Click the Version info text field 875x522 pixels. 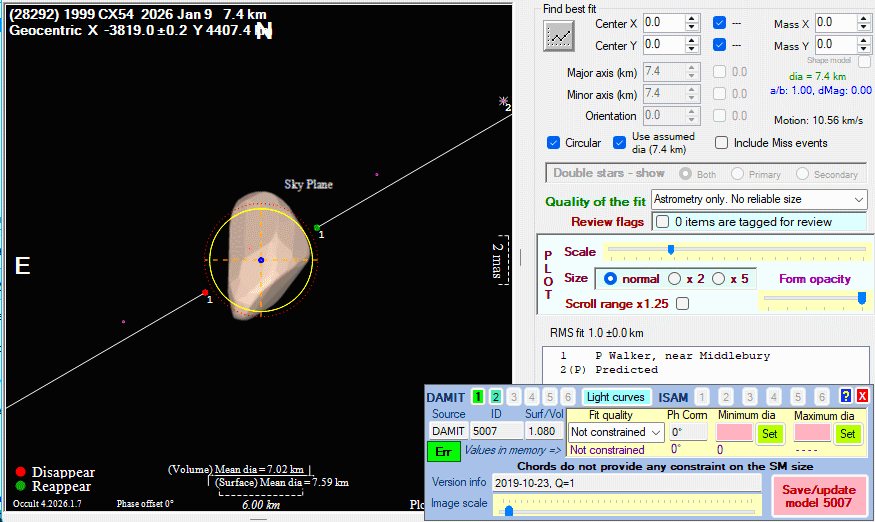[626, 482]
